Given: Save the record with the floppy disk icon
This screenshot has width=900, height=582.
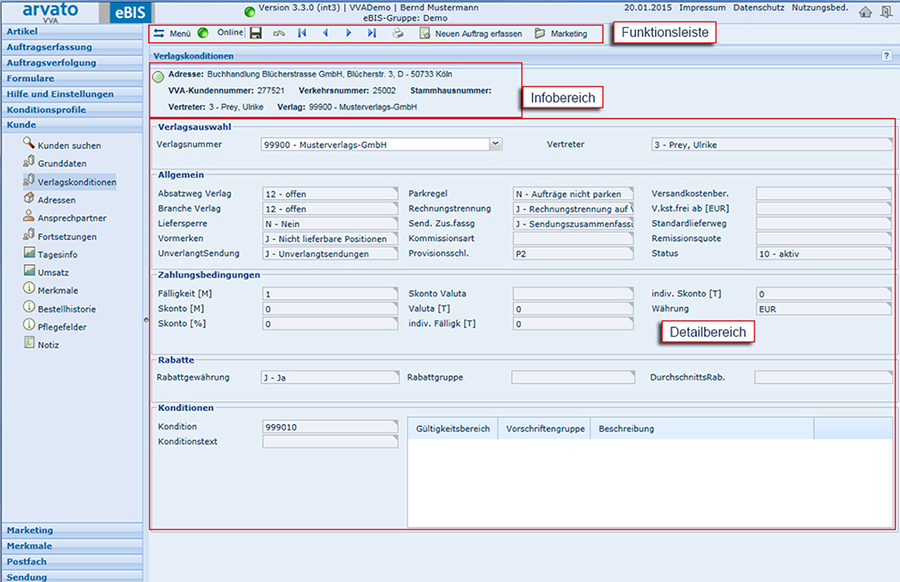Looking at the screenshot, I should tap(256, 33).
